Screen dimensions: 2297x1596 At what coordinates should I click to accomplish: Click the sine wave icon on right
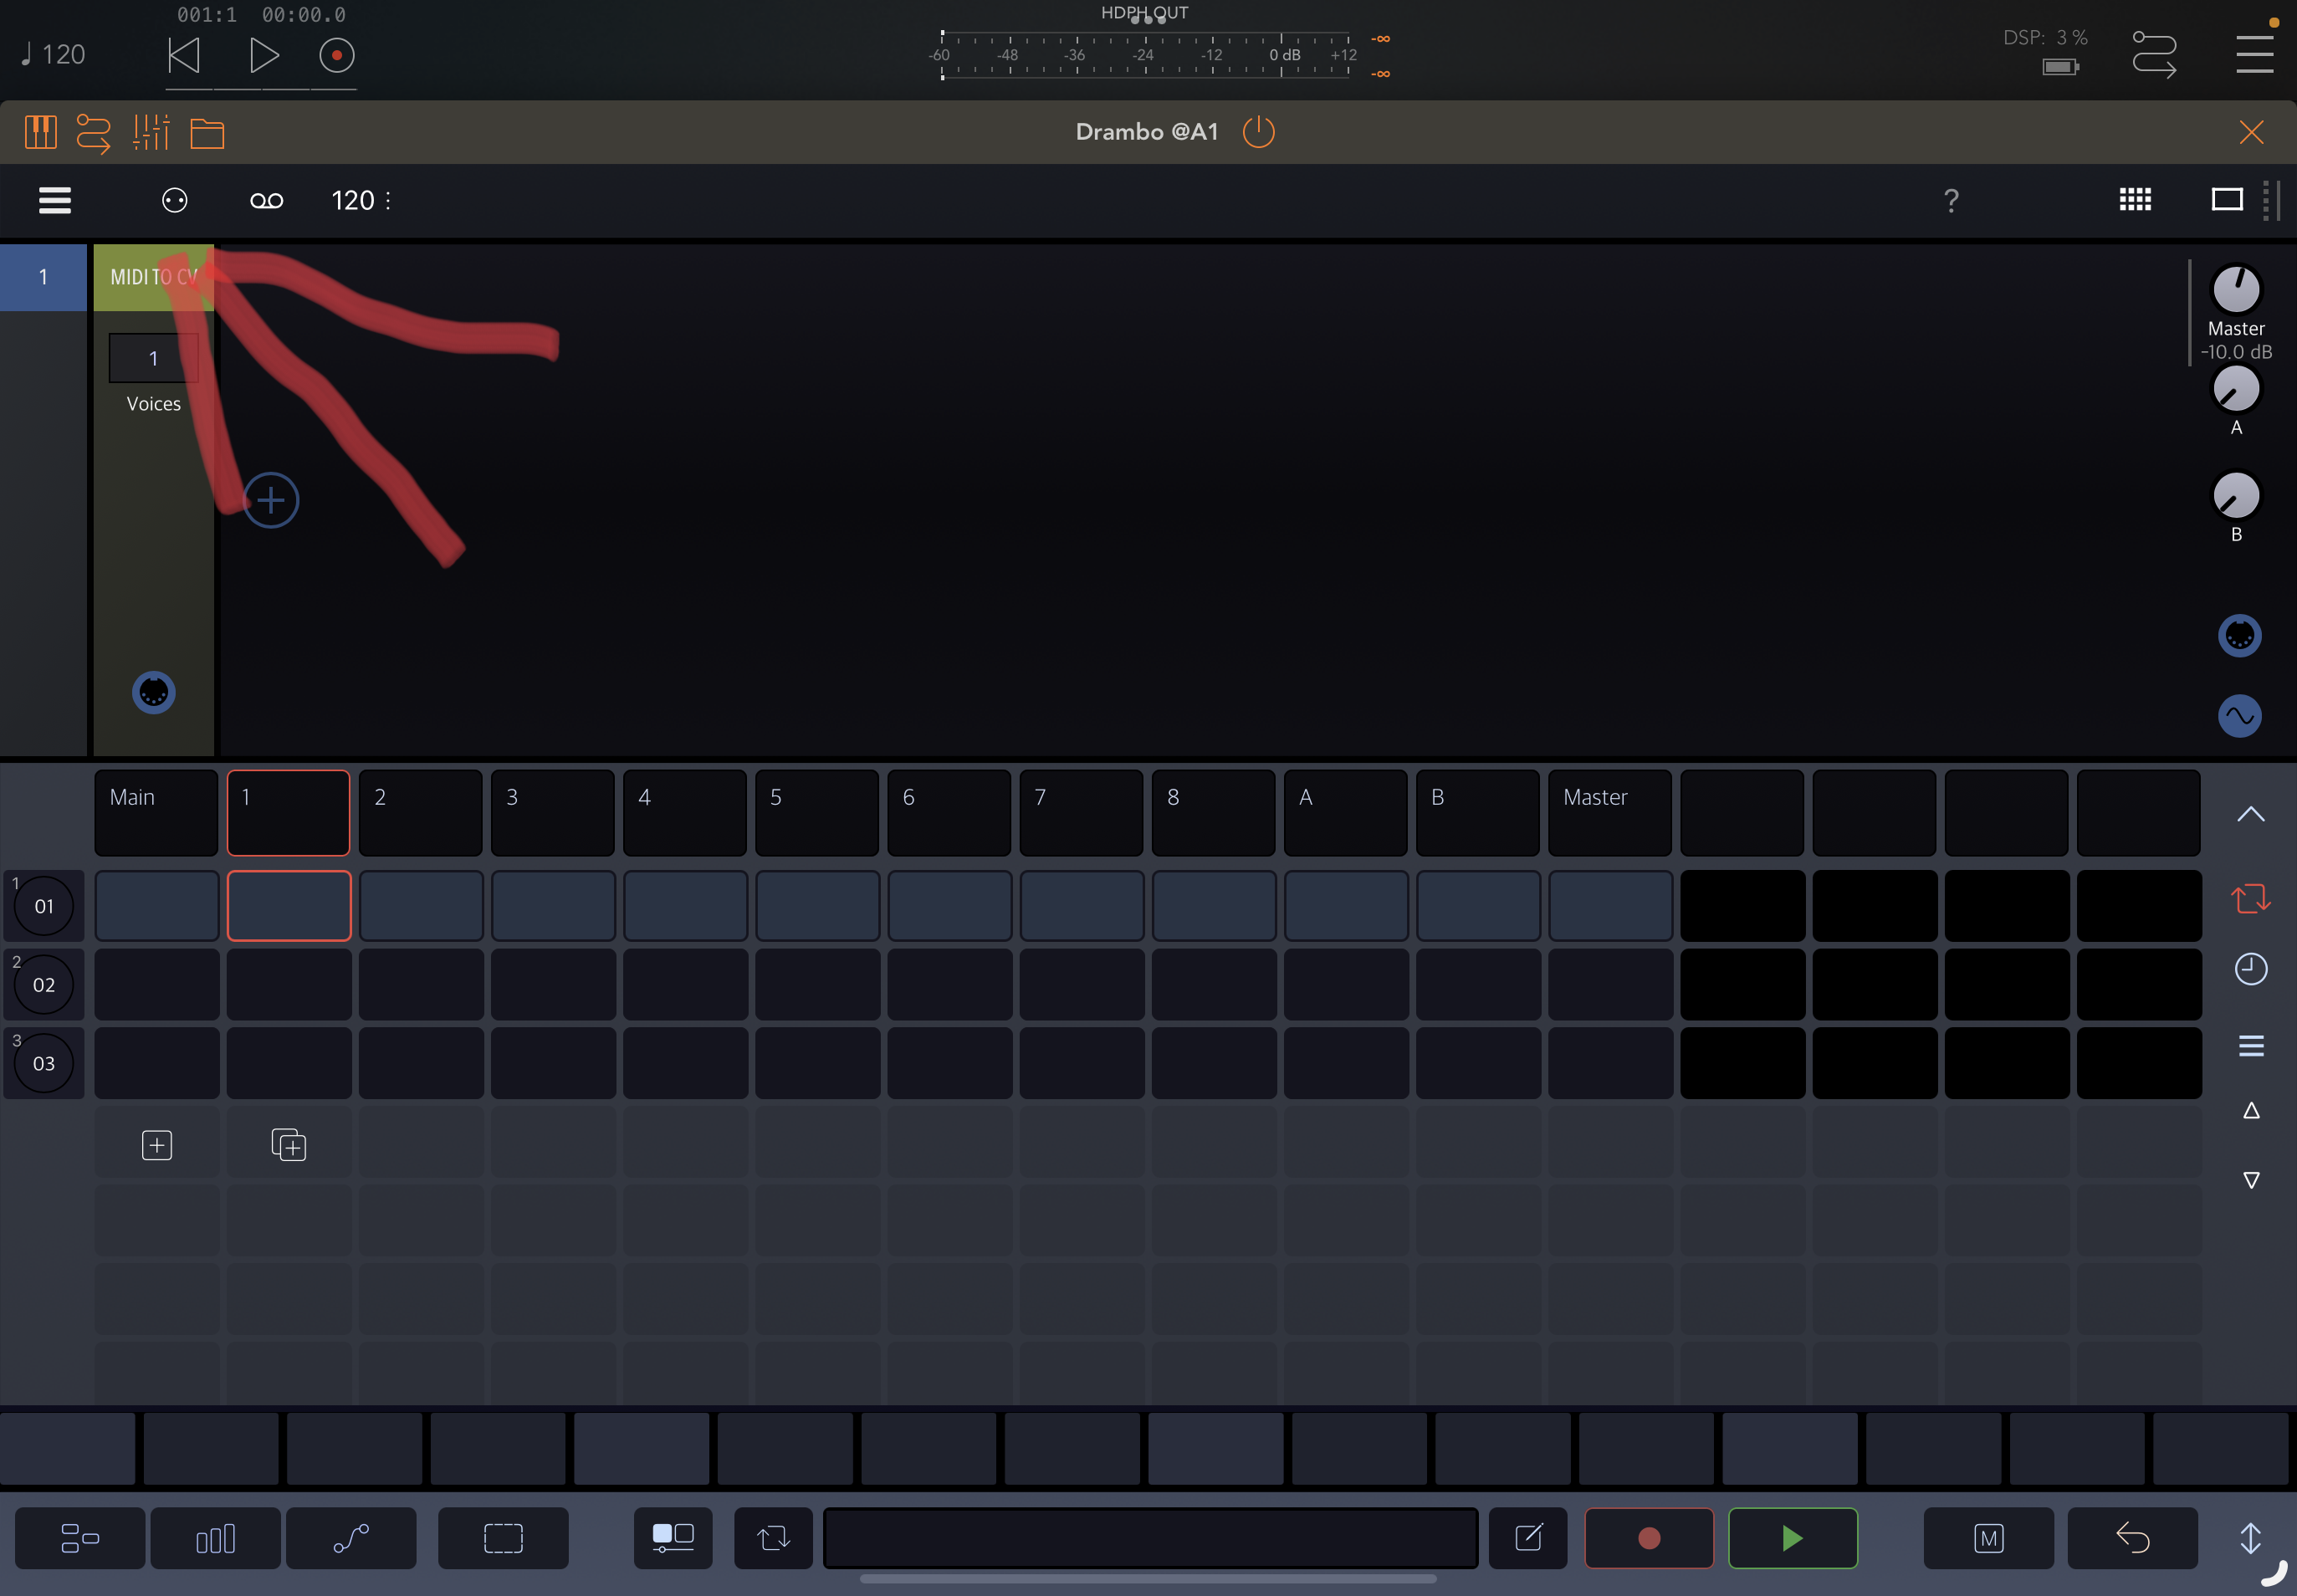(2239, 716)
